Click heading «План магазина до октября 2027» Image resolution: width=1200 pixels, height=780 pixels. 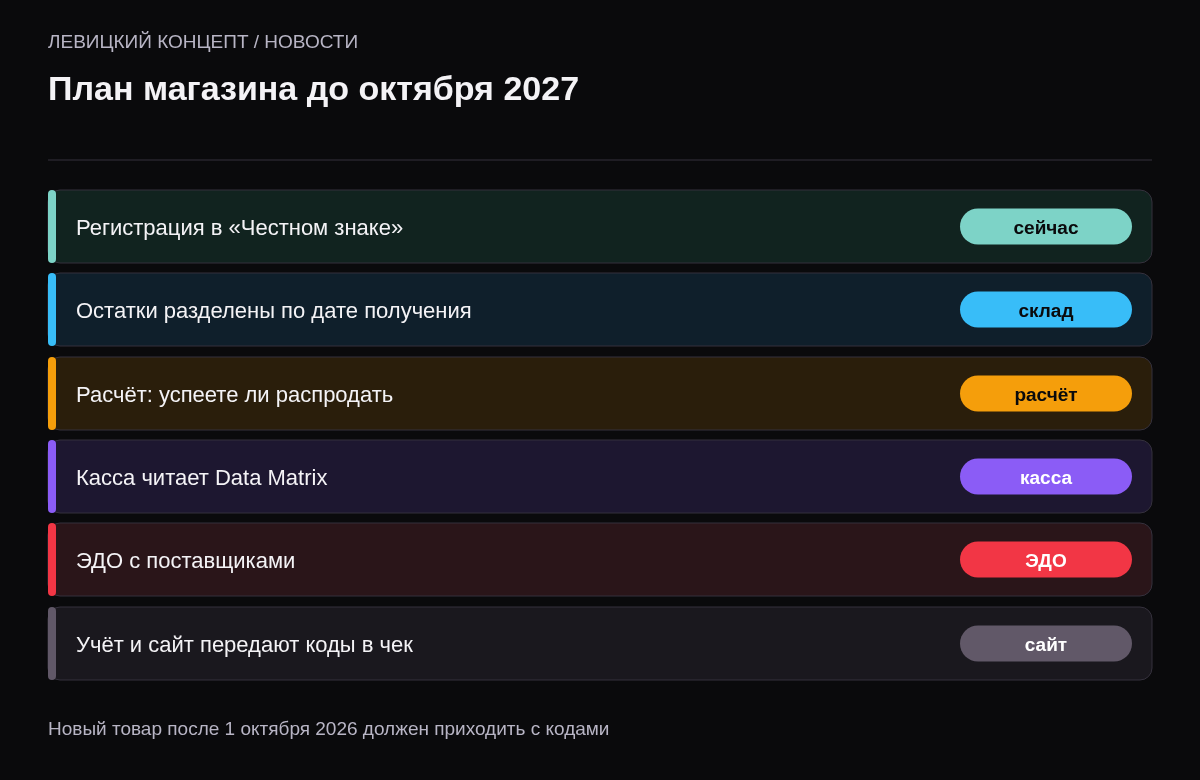click(313, 89)
